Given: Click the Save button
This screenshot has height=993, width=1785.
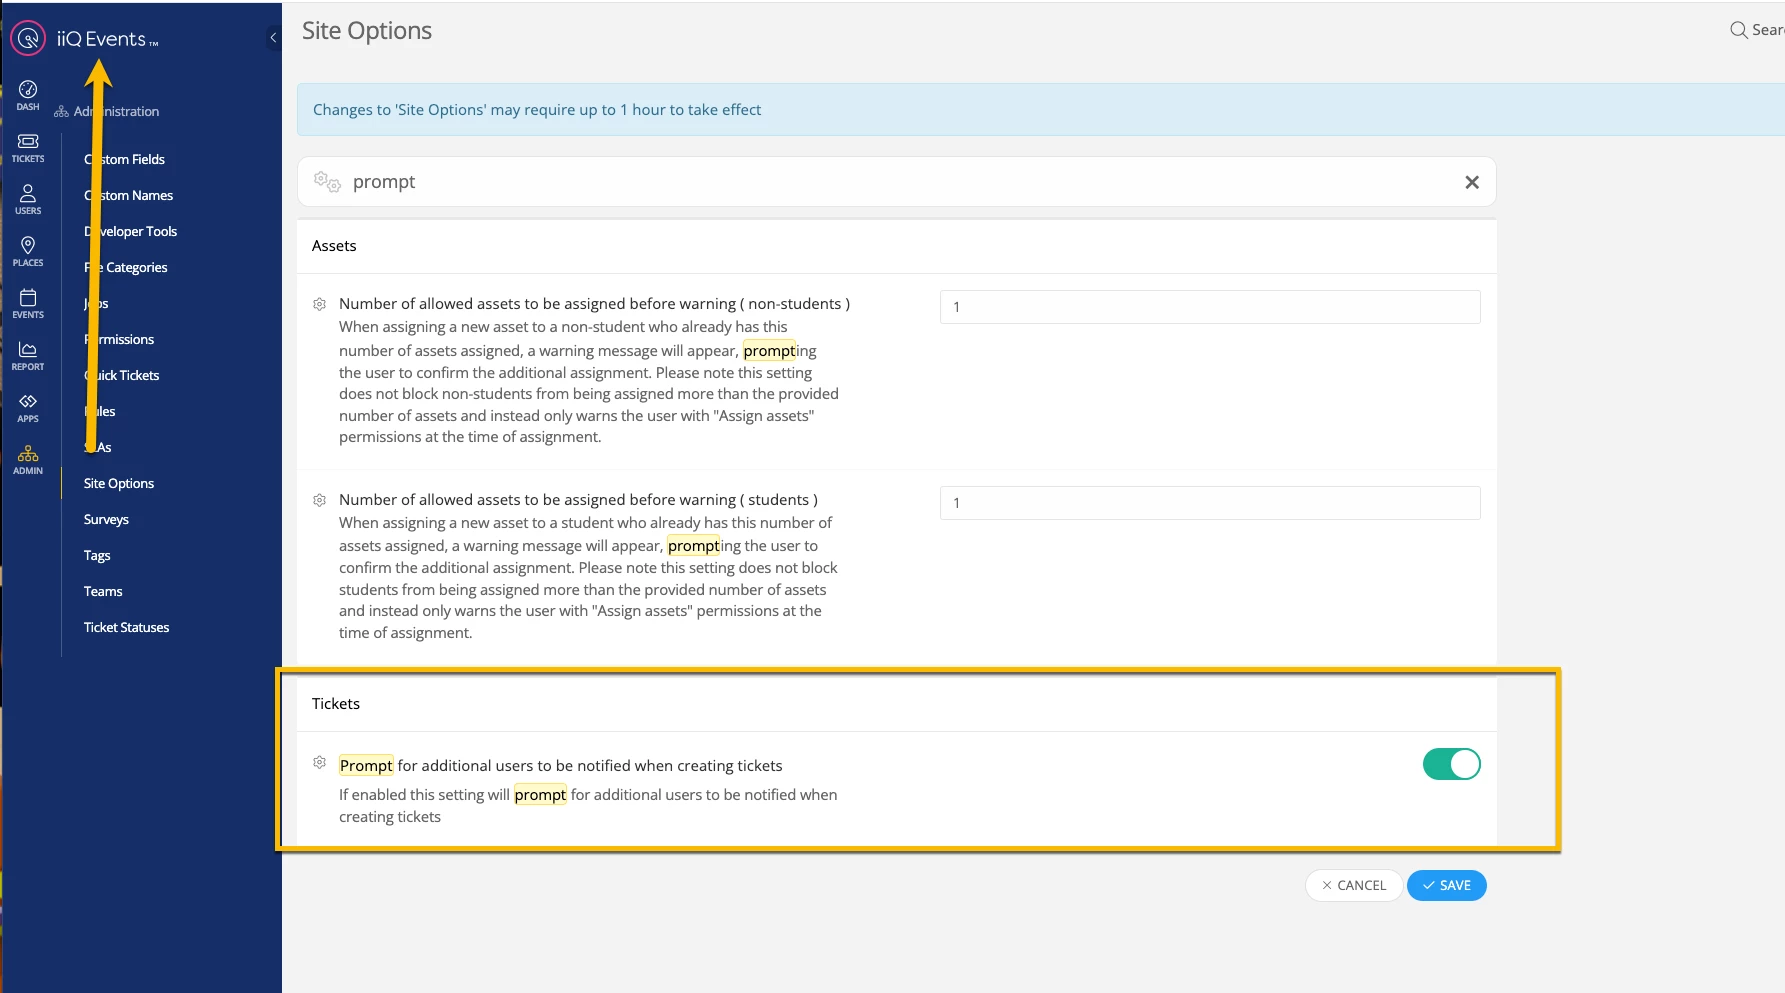Looking at the screenshot, I should pos(1446,885).
